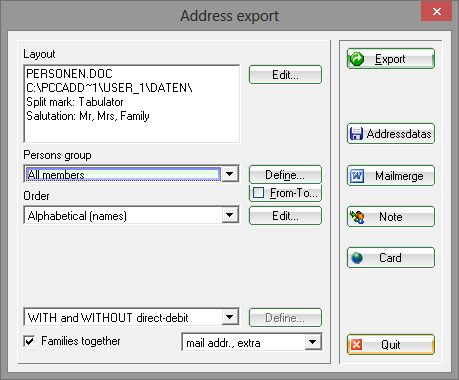Click the Word Mailmerge icon
Viewport: 459px width, 380px height.
pyautogui.click(x=357, y=175)
